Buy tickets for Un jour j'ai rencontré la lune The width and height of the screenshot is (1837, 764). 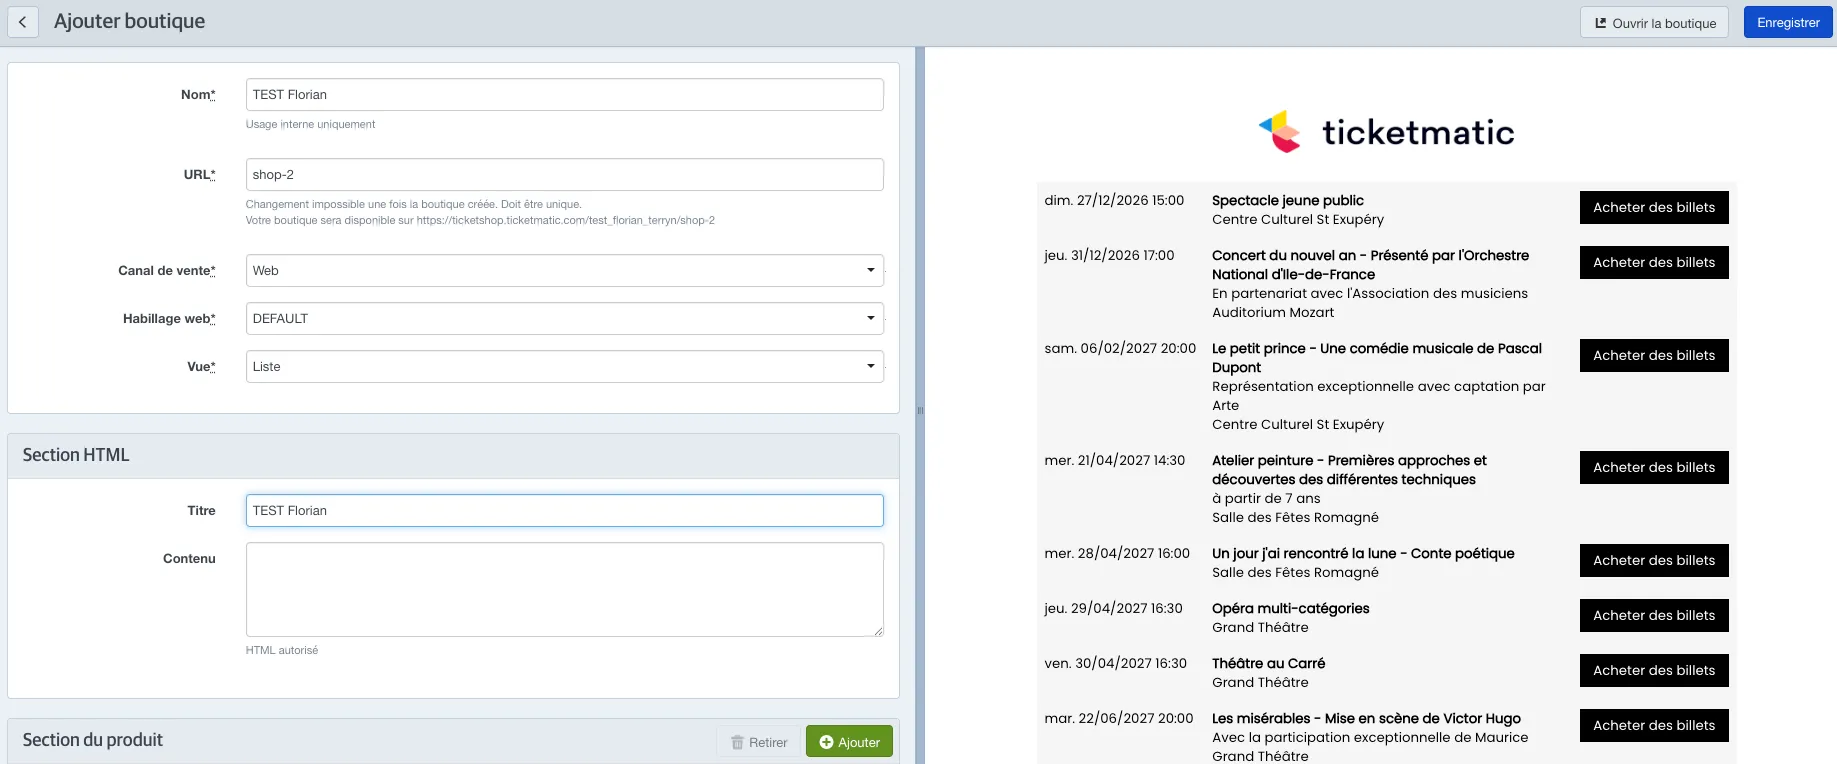point(1654,561)
